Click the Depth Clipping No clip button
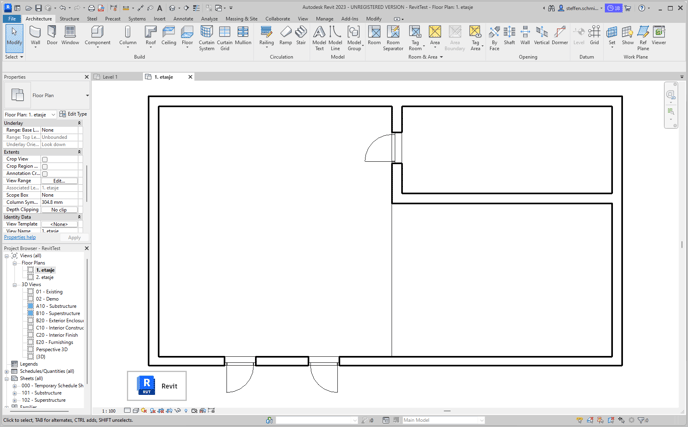This screenshot has height=427, width=688. 59,210
